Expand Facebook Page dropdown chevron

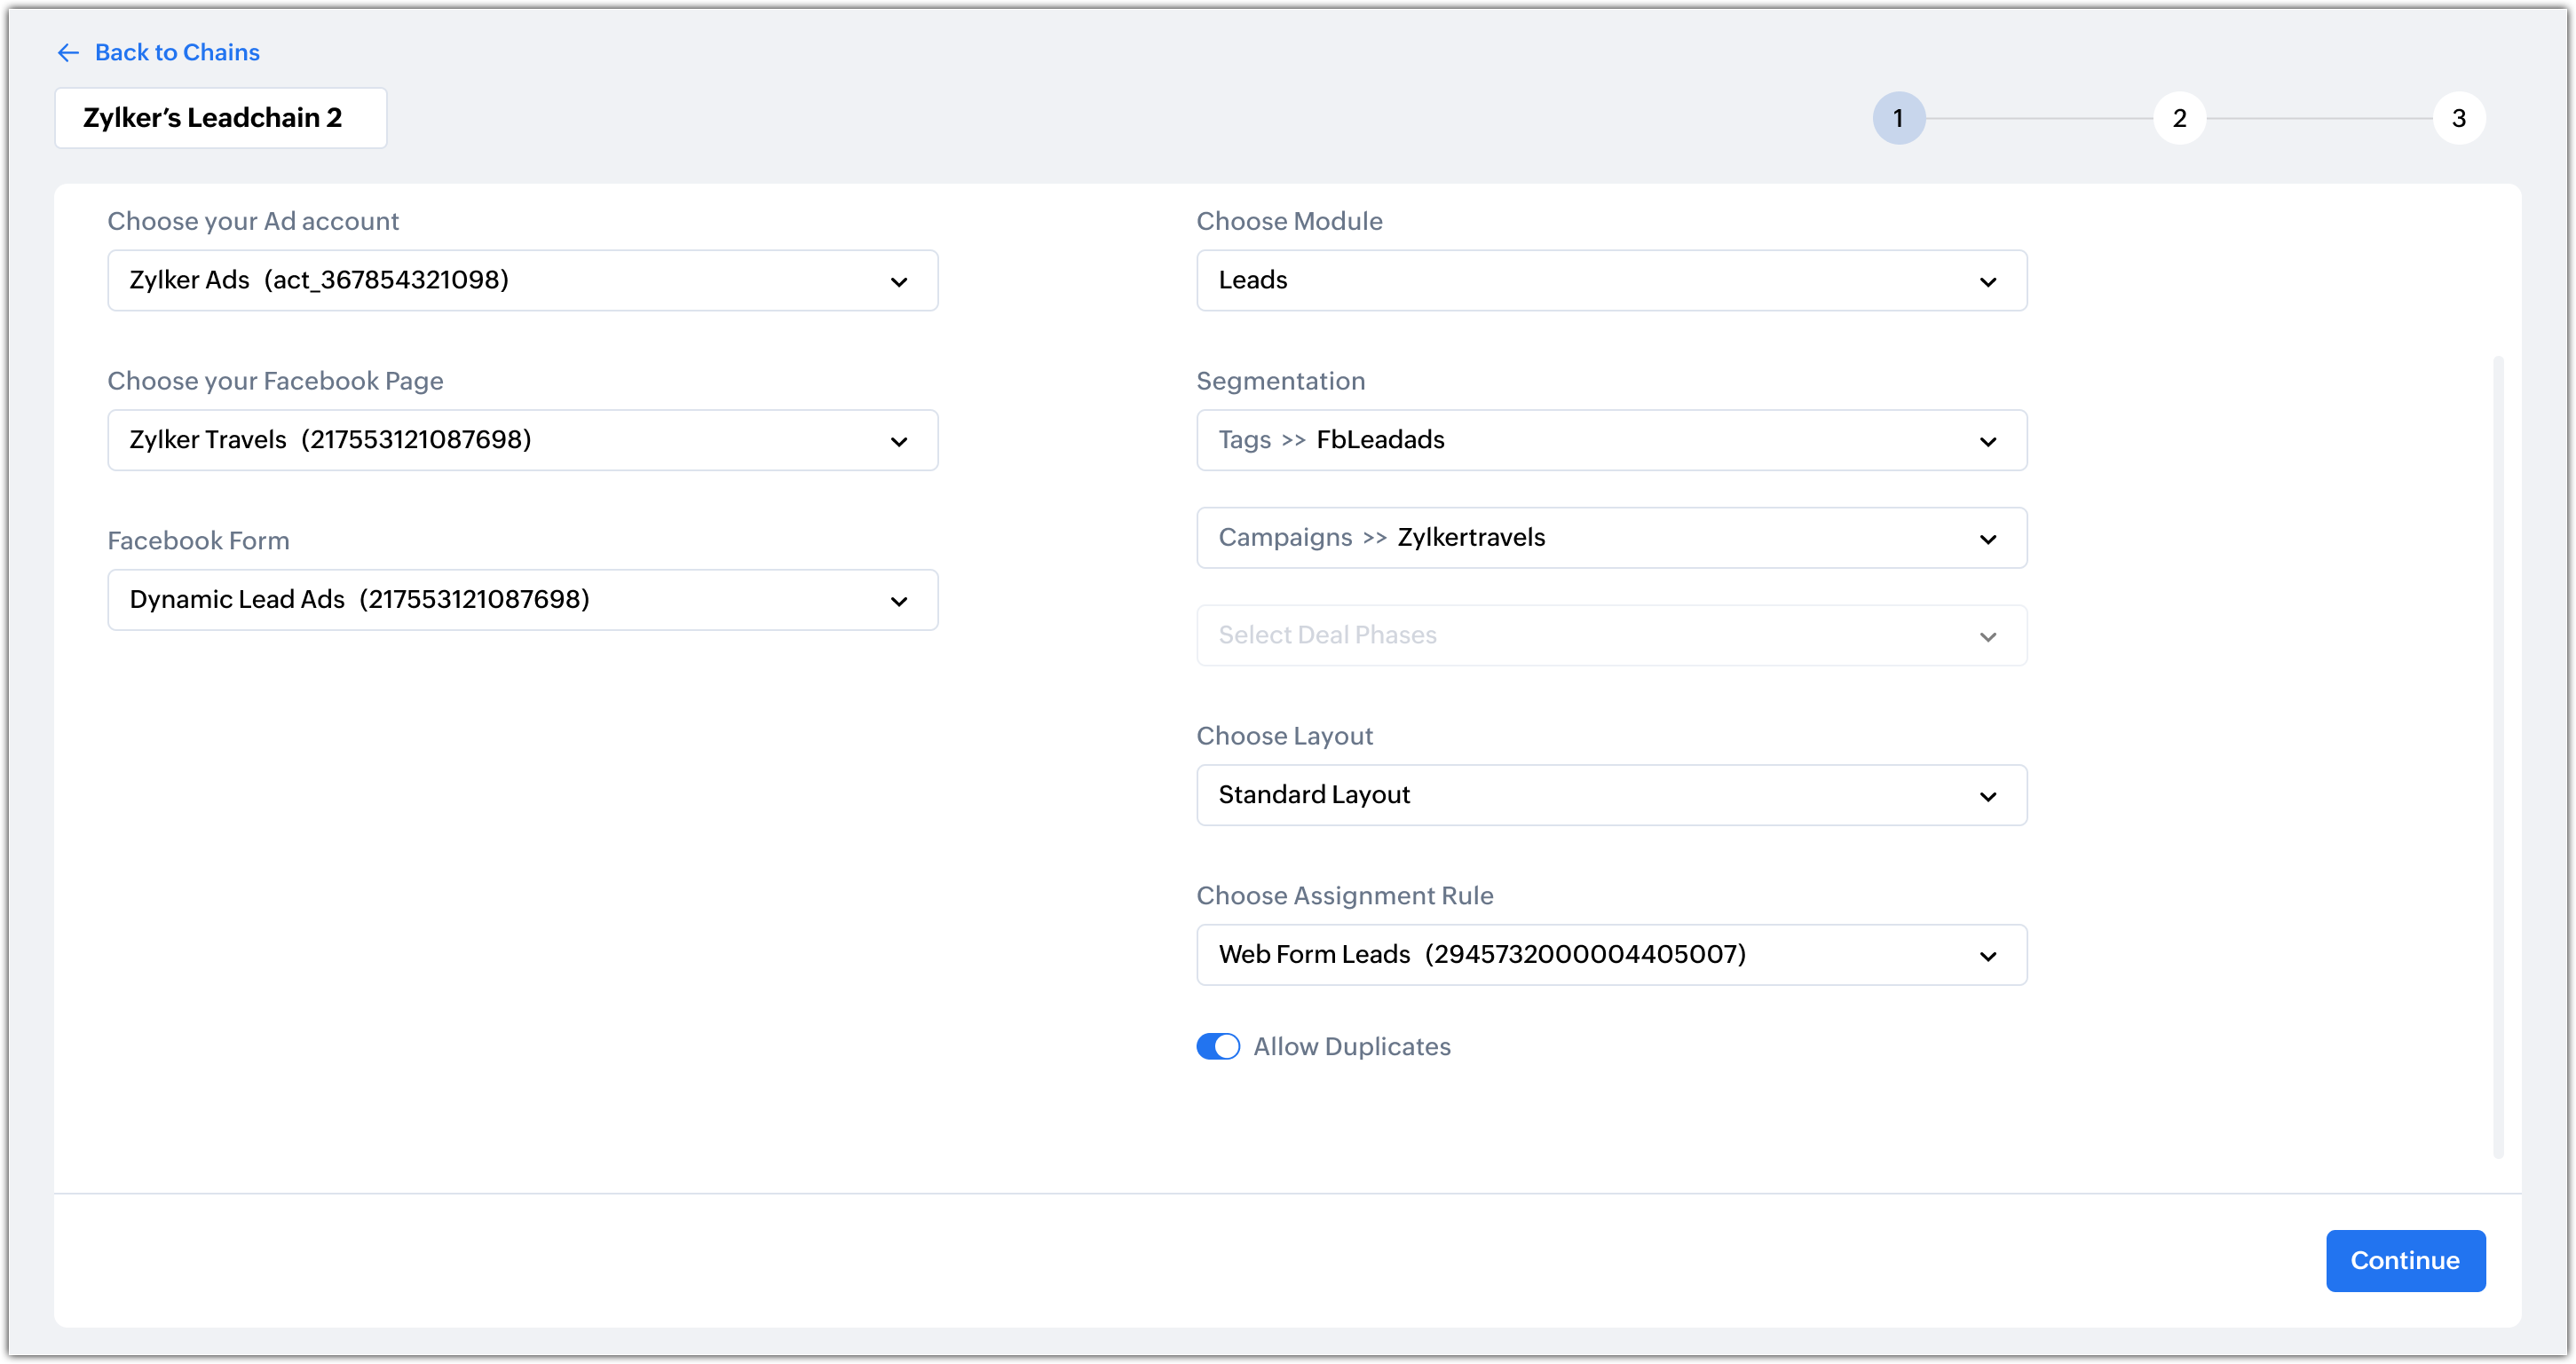[x=899, y=441]
